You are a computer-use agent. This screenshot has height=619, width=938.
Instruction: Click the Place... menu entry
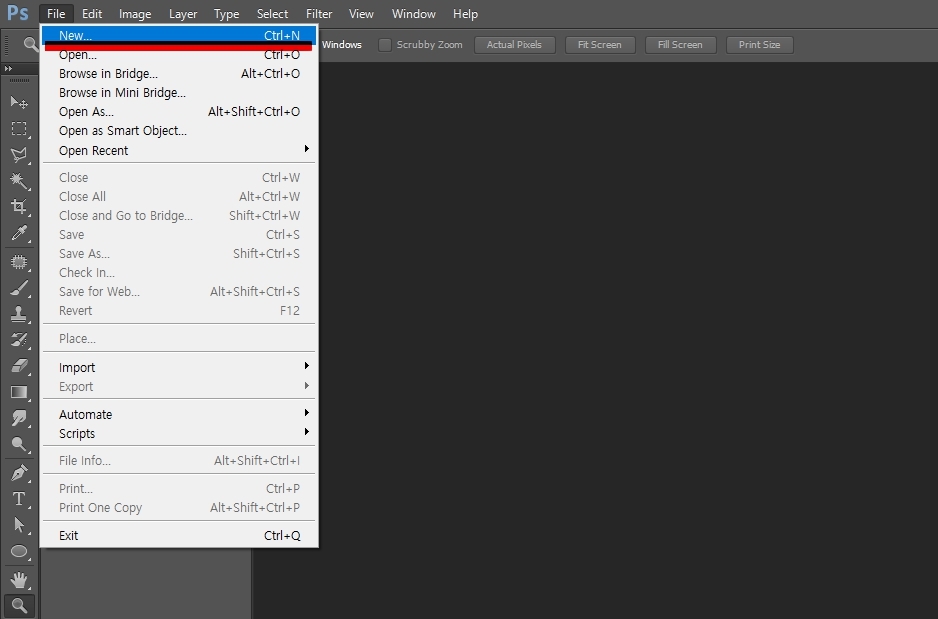(179, 339)
